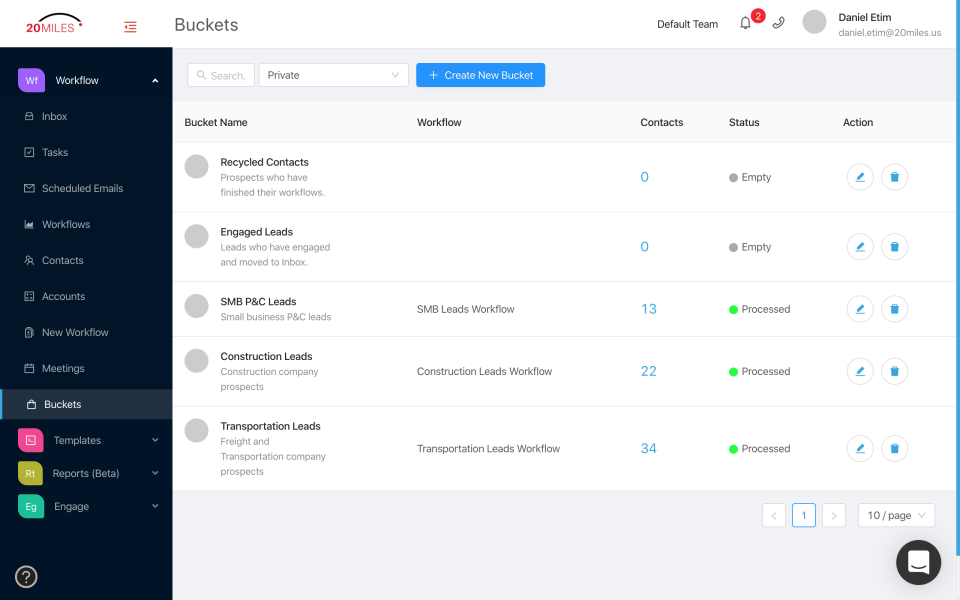This screenshot has height=600, width=960.
Task: Open the chat support bubble
Action: pos(918,562)
